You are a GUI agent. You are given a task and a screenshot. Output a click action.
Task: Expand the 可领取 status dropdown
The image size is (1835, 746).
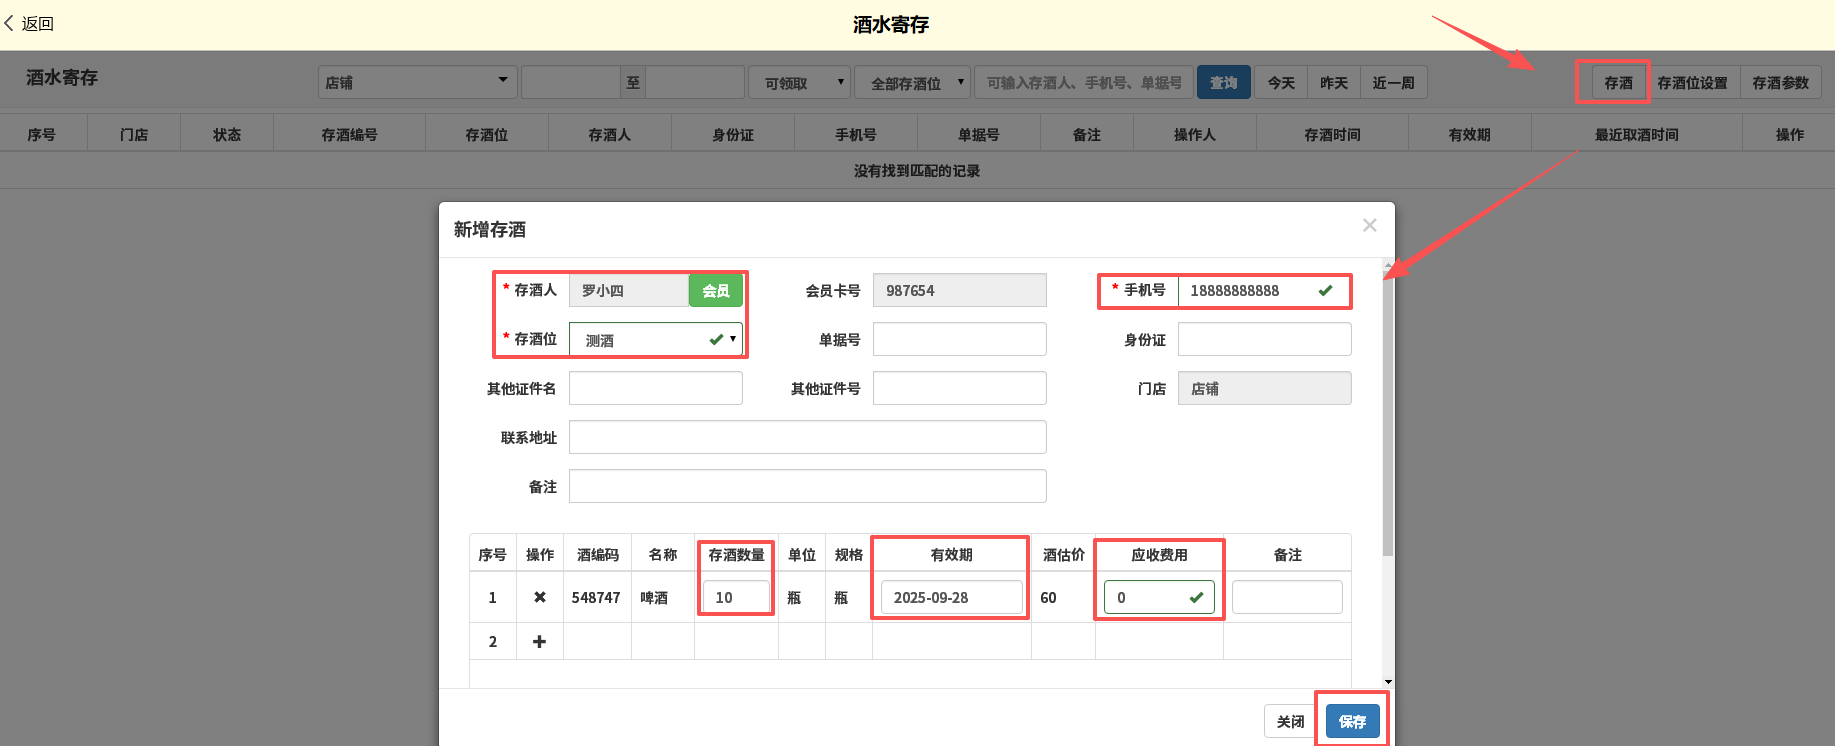[799, 83]
